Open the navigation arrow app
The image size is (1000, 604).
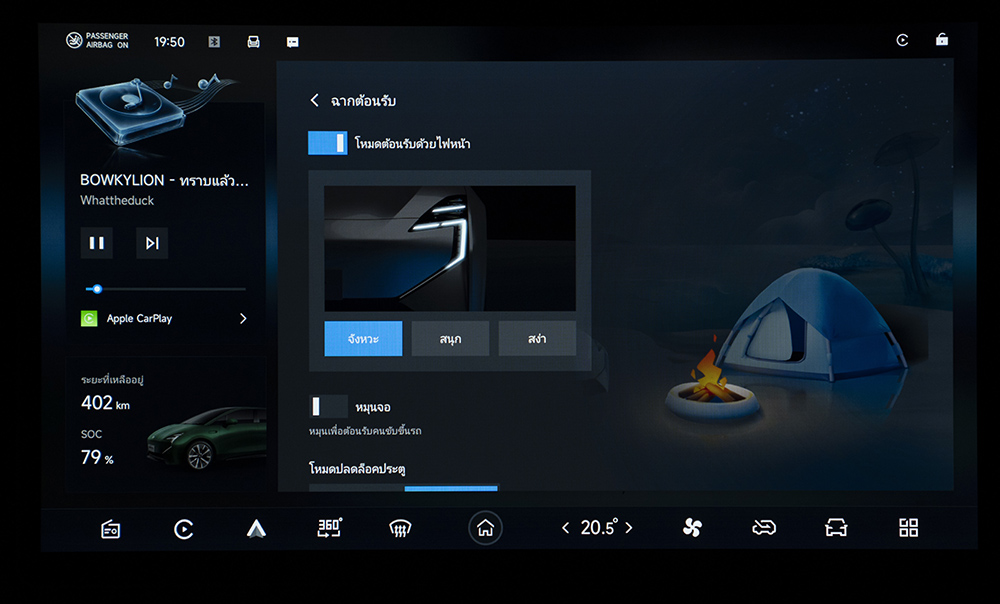coord(256,529)
